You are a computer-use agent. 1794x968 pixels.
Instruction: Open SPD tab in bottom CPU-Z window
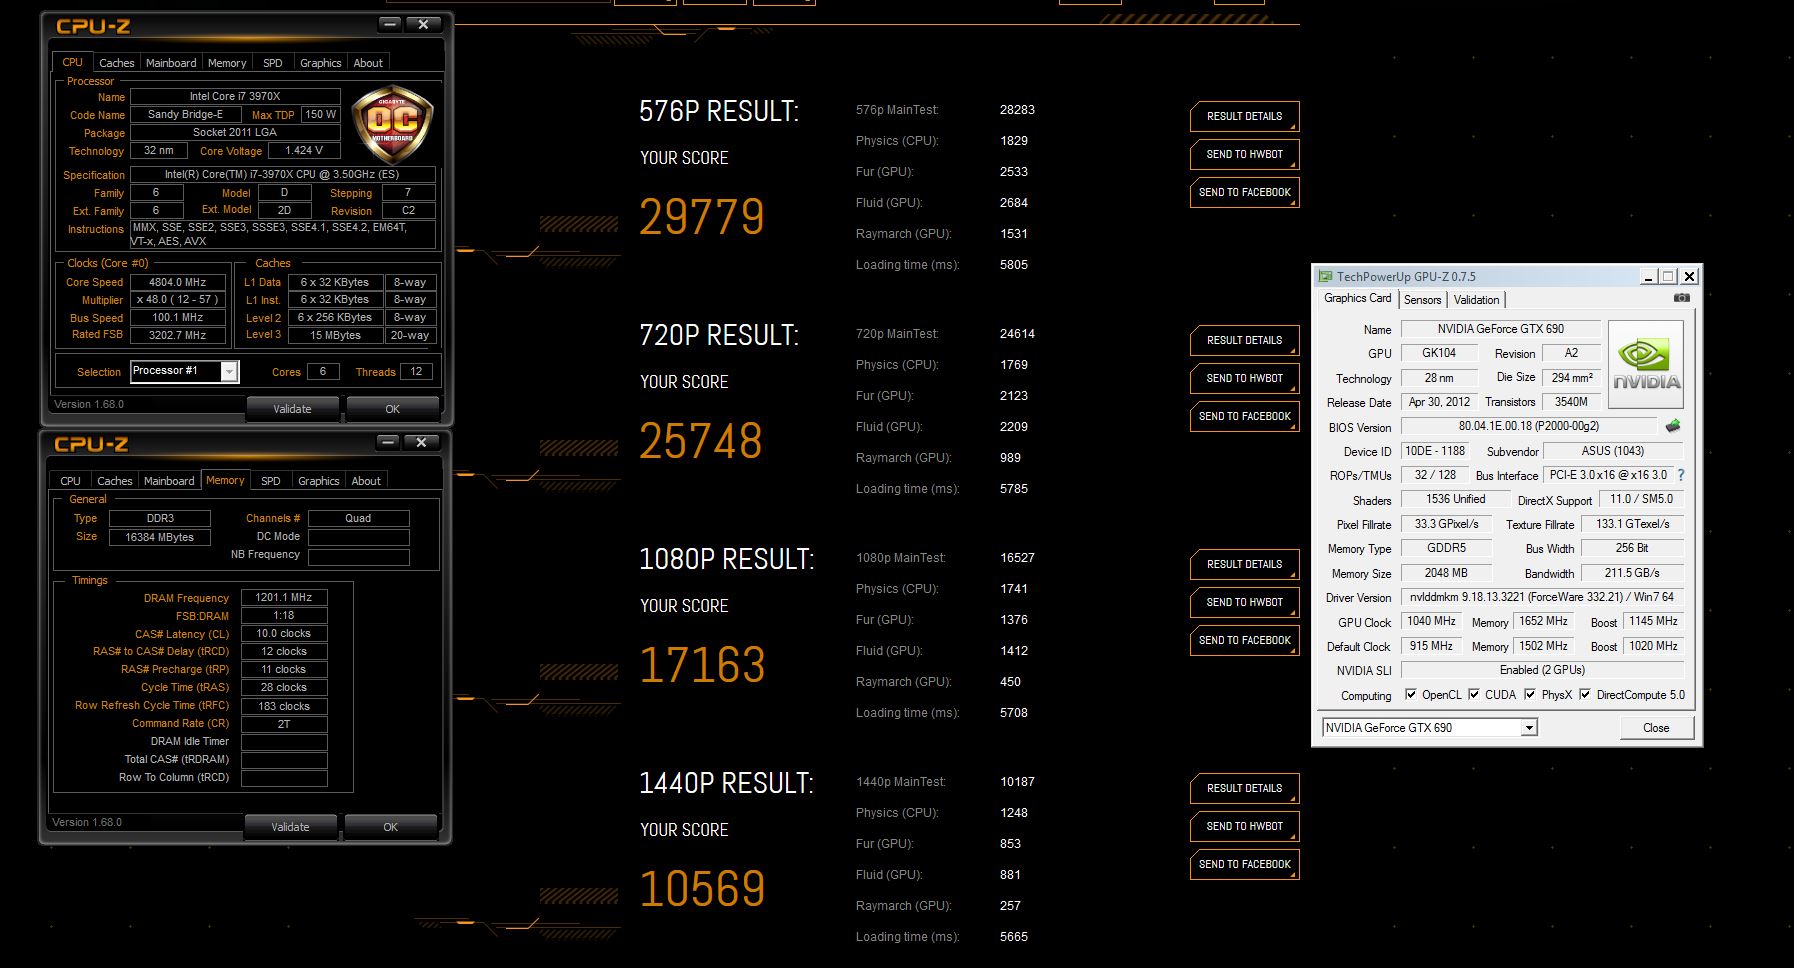[x=270, y=481]
